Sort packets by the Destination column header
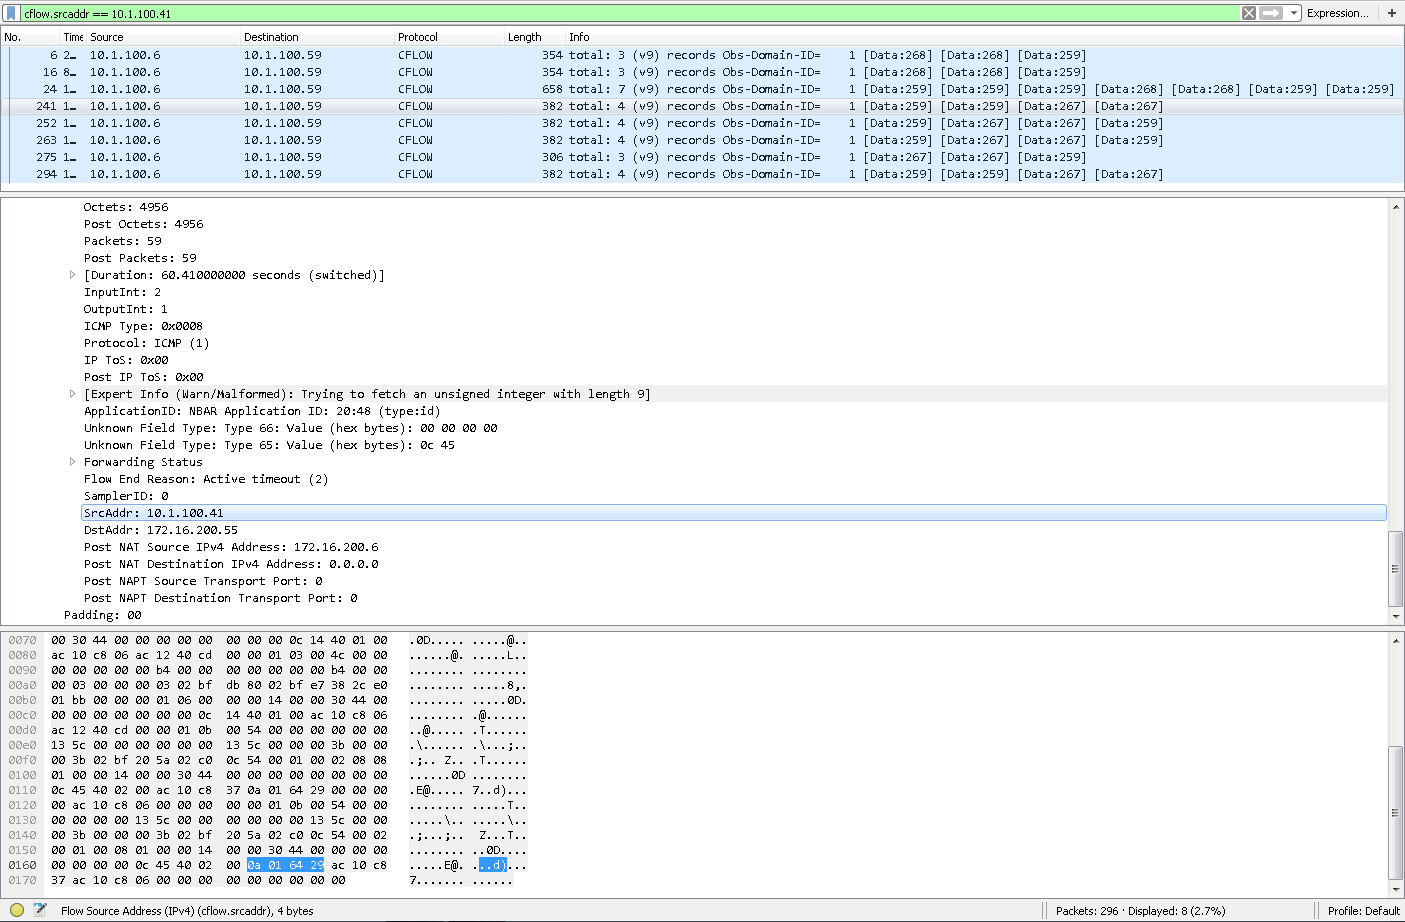 (x=271, y=37)
